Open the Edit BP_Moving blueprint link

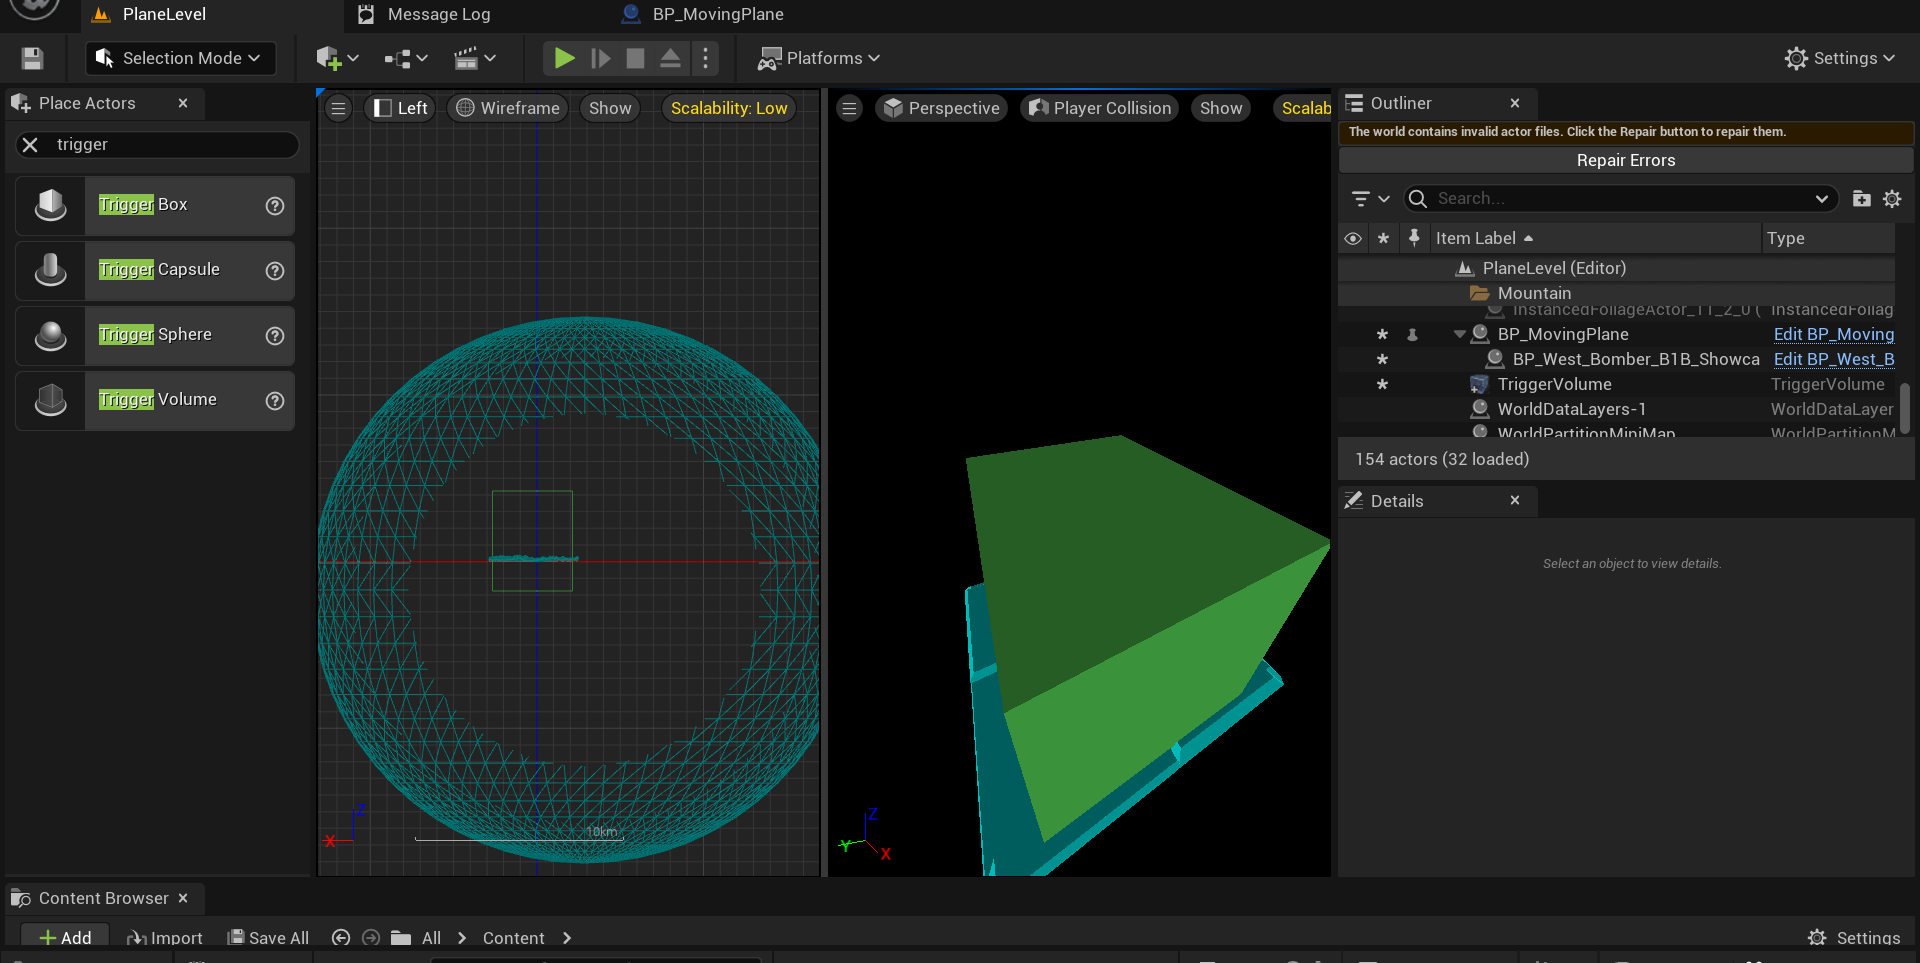pos(1833,334)
